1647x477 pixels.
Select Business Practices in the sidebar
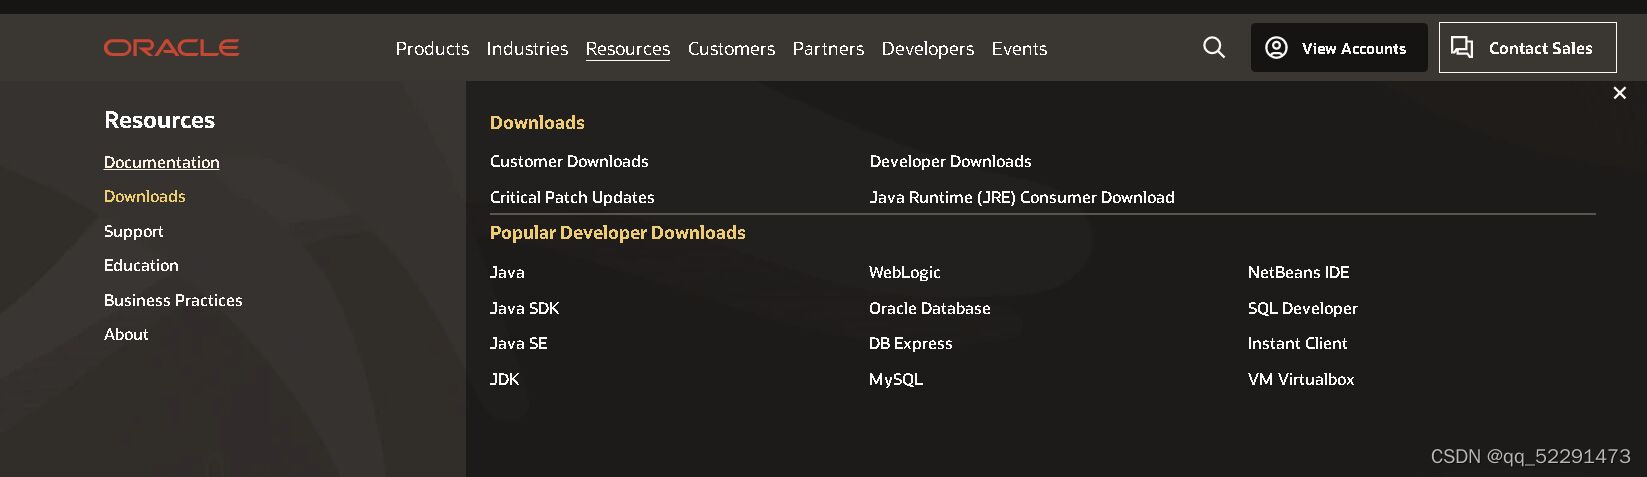[x=173, y=300]
